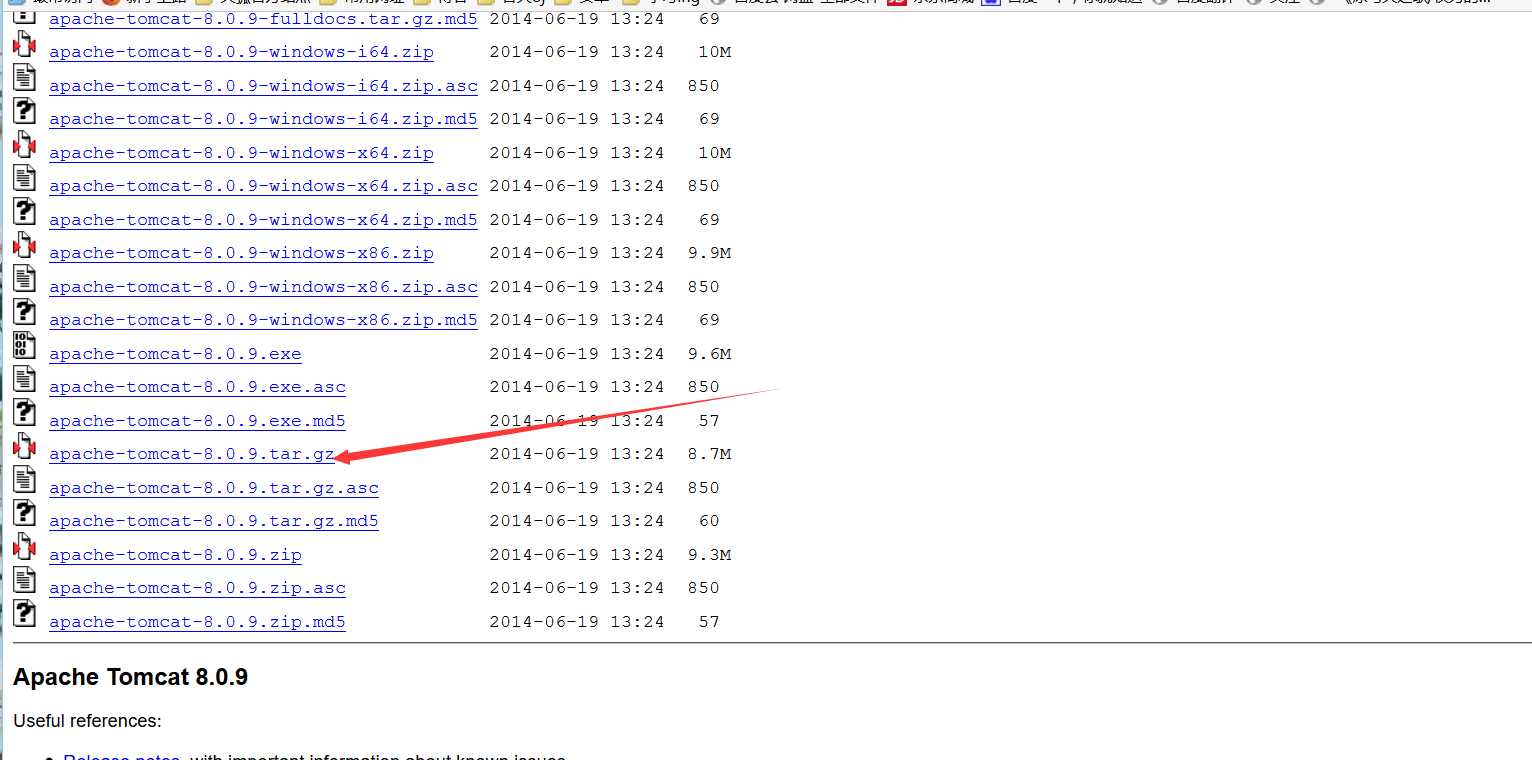1532x760 pixels.
Task: Open the apache-tomcat-8.0.9-windows-i64.zip.md5 checksum link
Action: click(x=263, y=119)
